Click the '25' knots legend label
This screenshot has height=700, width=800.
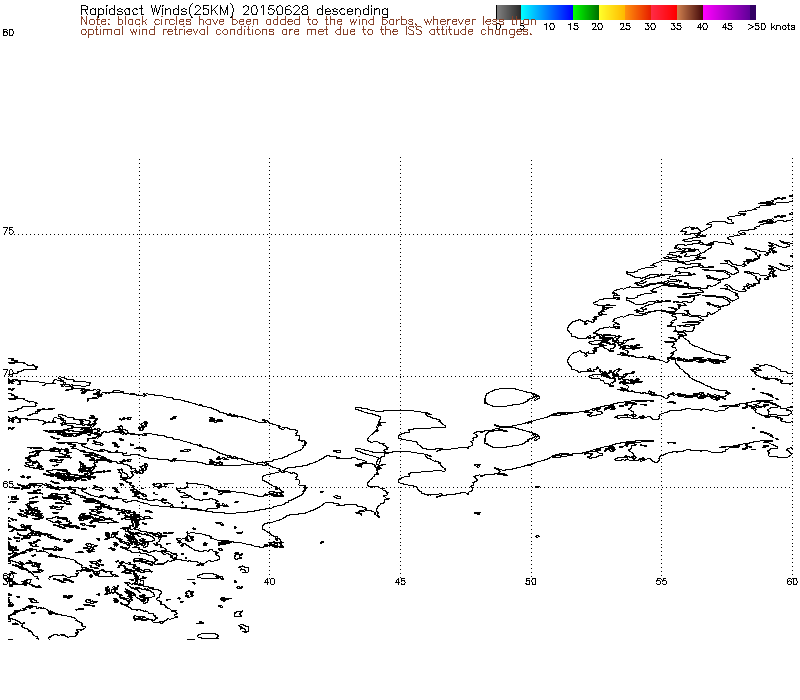point(625,27)
